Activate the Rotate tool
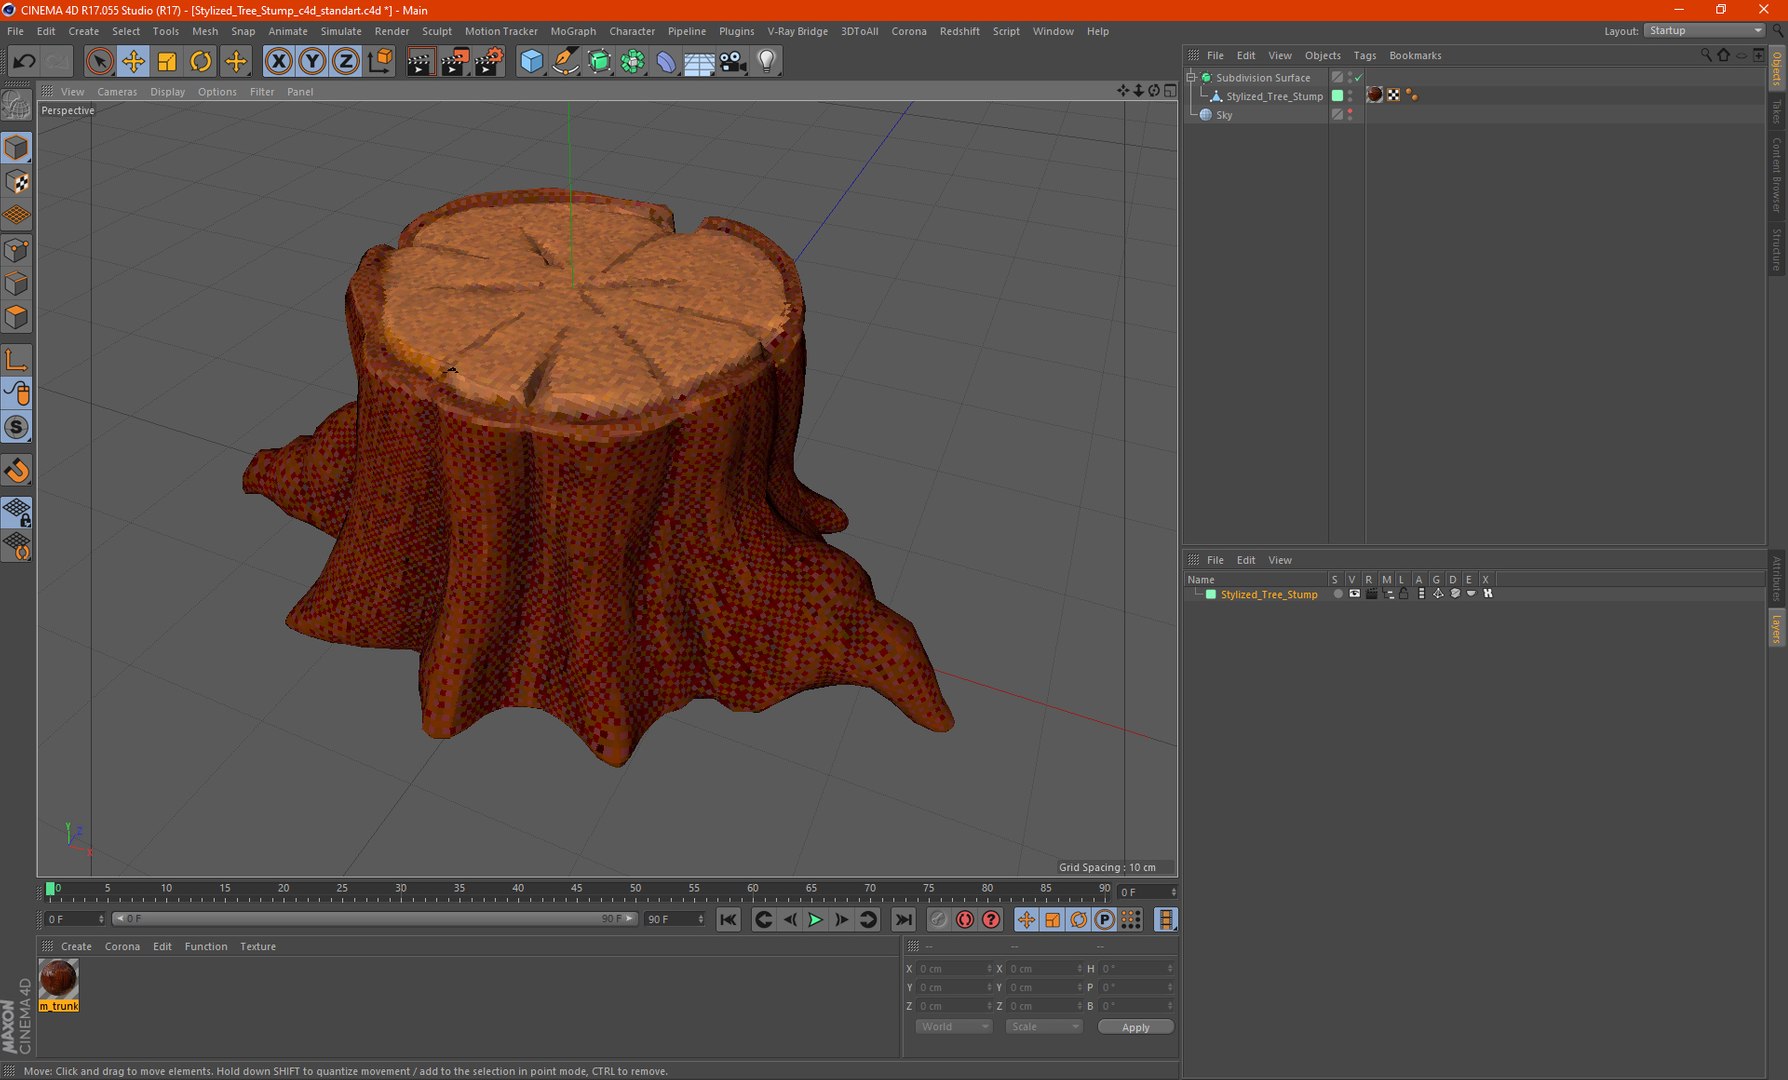 tap(201, 61)
